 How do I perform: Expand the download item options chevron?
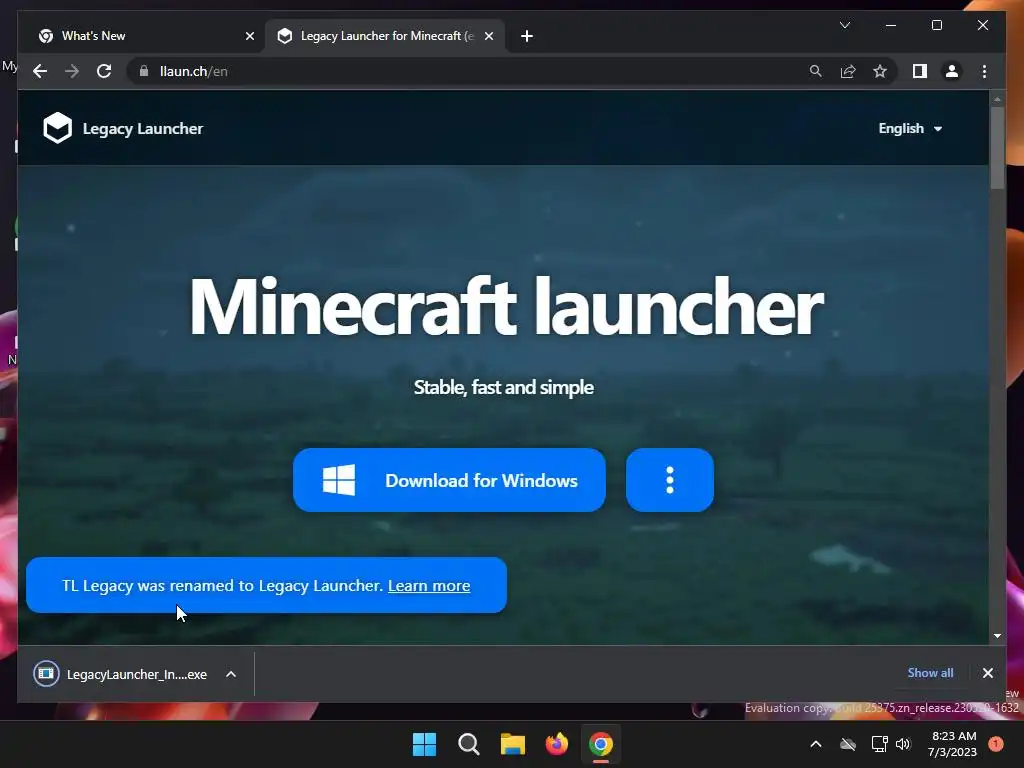tap(231, 674)
